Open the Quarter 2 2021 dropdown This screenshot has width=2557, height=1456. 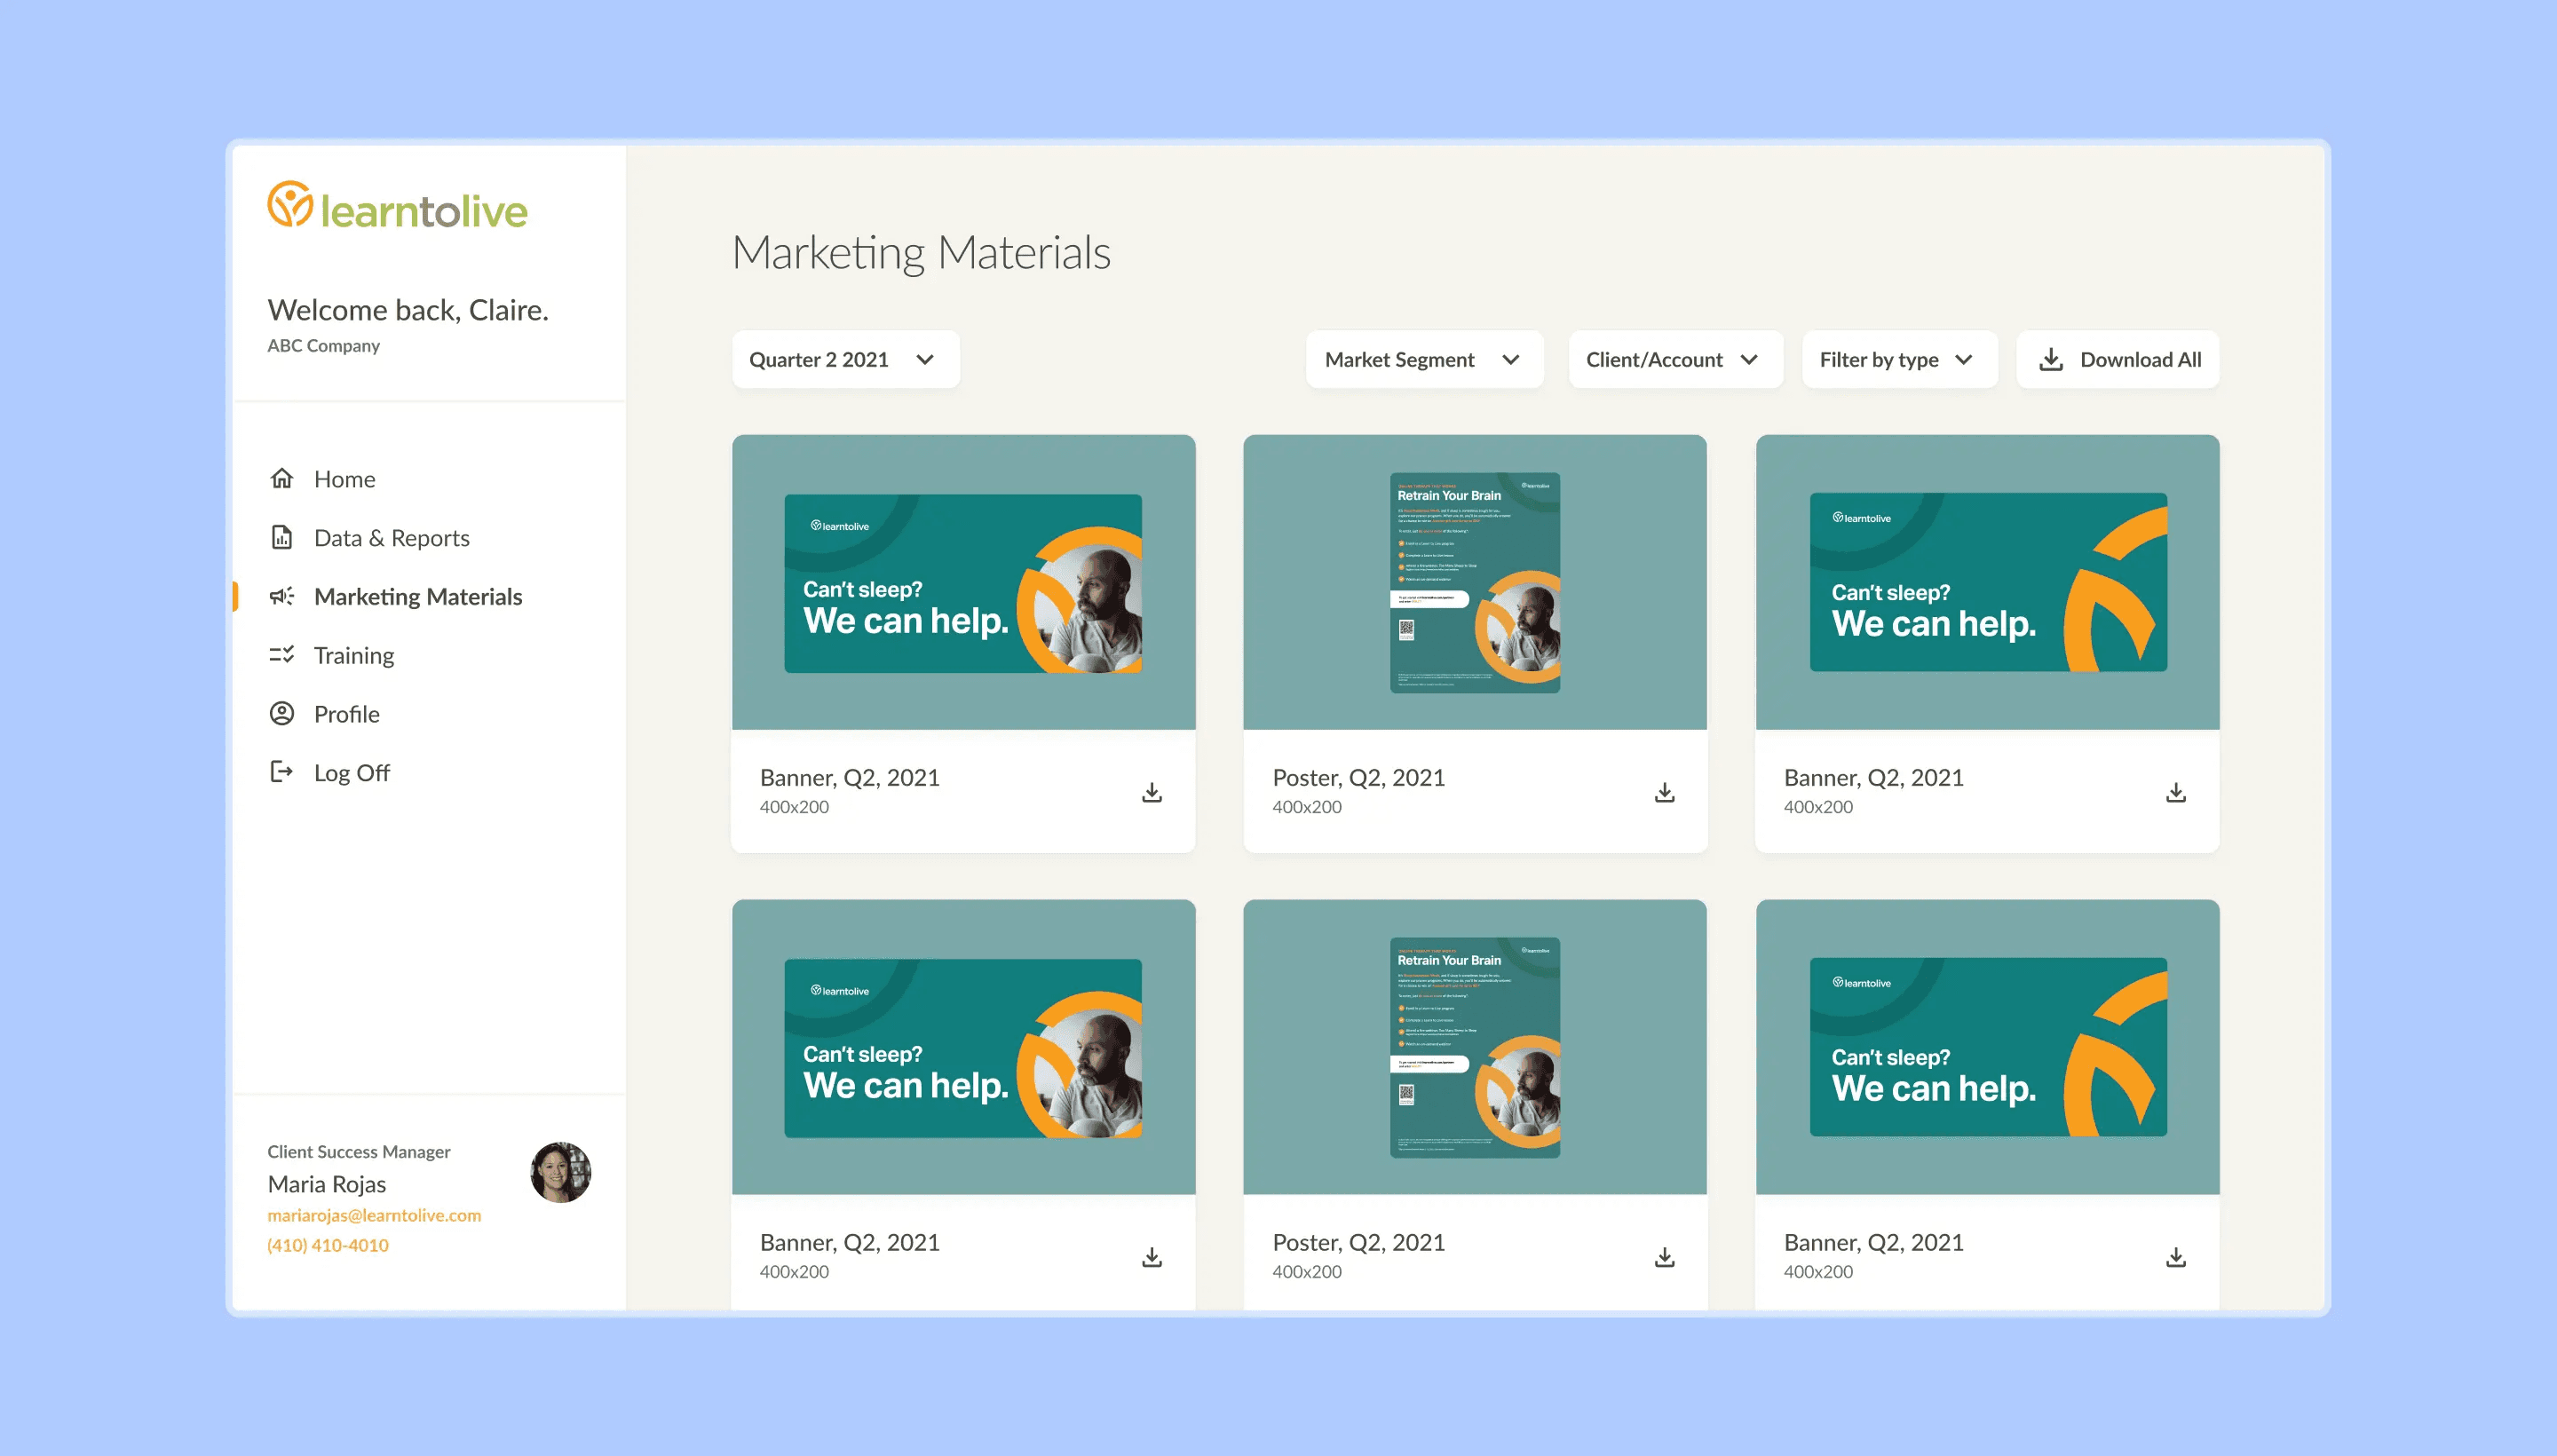(x=845, y=360)
